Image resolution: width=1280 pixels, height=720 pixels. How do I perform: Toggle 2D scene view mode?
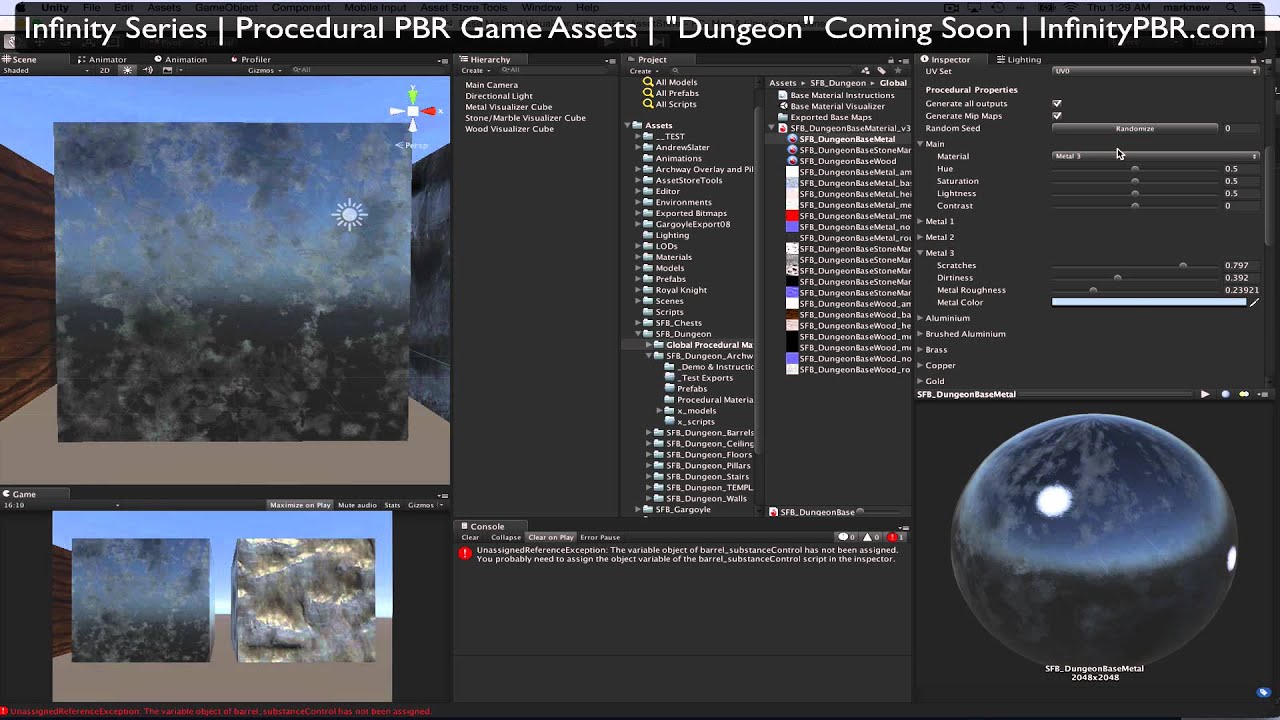(104, 70)
